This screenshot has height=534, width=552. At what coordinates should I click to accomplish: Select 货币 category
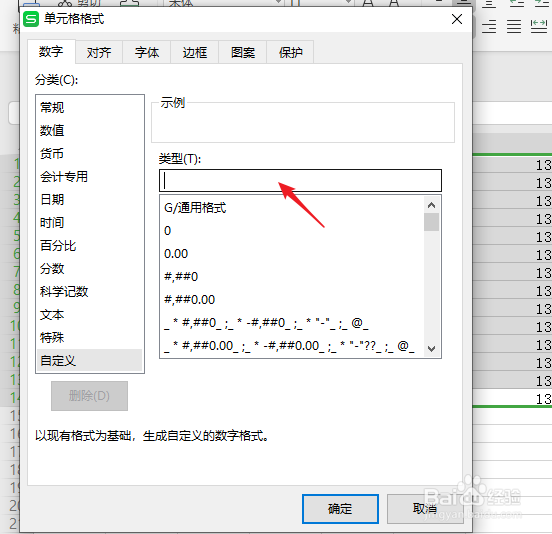tap(89, 153)
